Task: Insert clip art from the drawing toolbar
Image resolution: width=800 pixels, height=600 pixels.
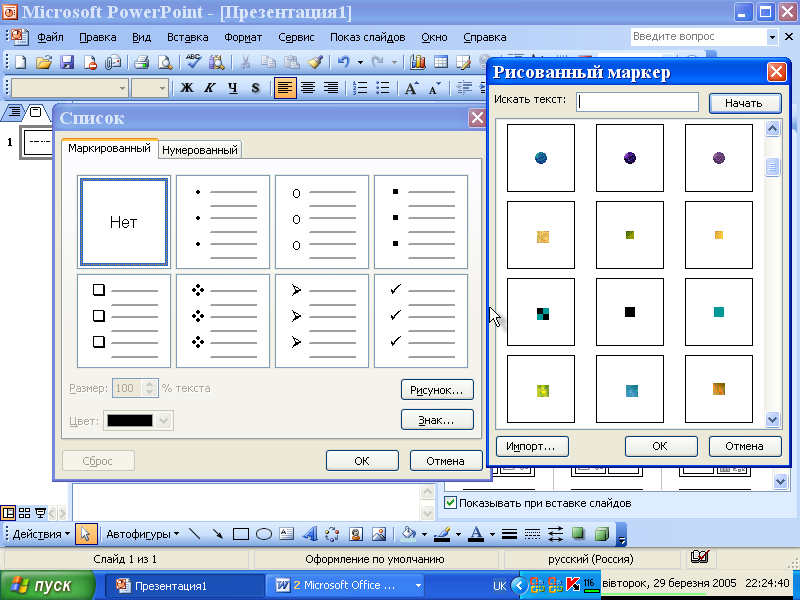Action: point(356,534)
